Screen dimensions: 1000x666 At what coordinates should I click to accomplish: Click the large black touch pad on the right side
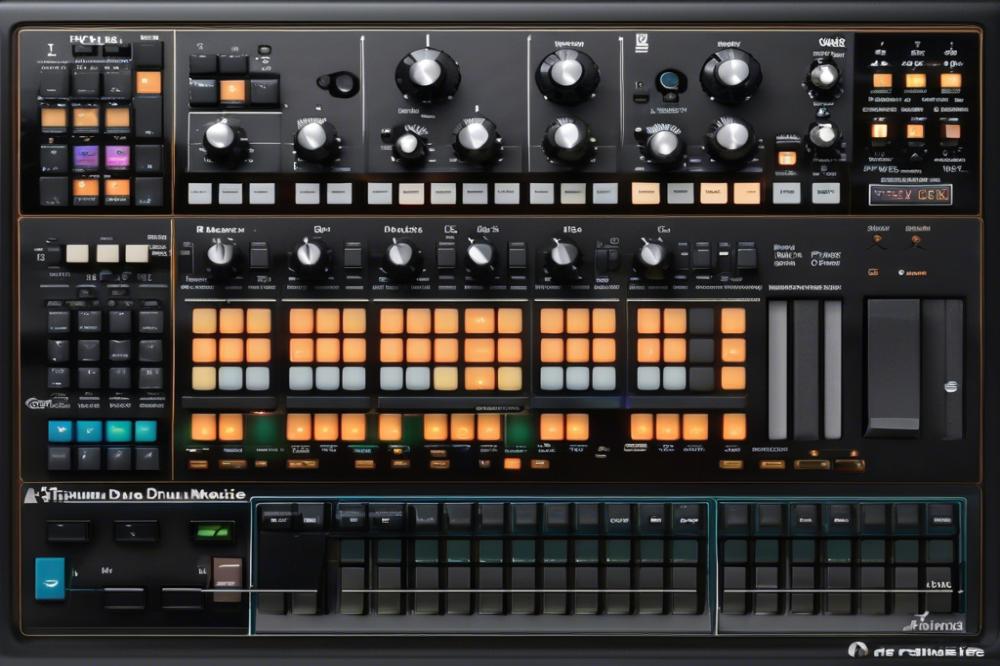pos(893,366)
